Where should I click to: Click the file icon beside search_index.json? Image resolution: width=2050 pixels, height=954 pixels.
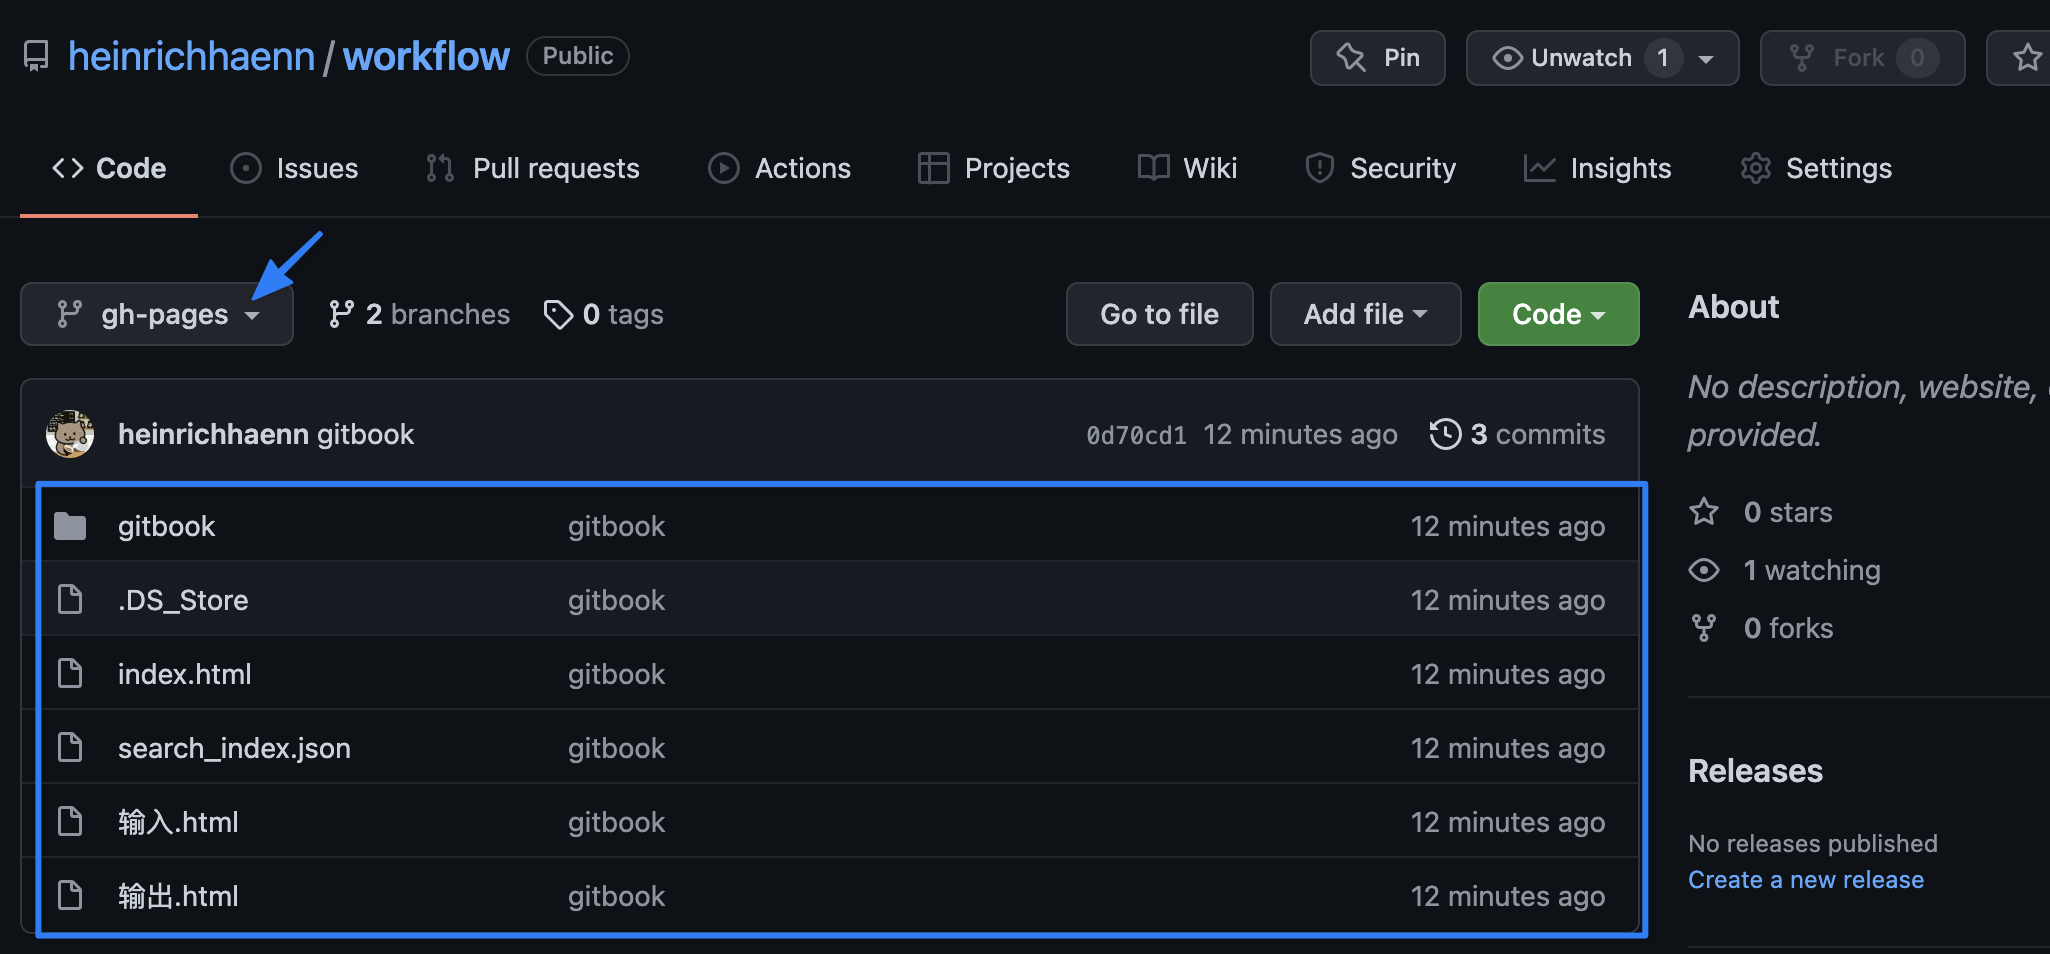point(70,748)
